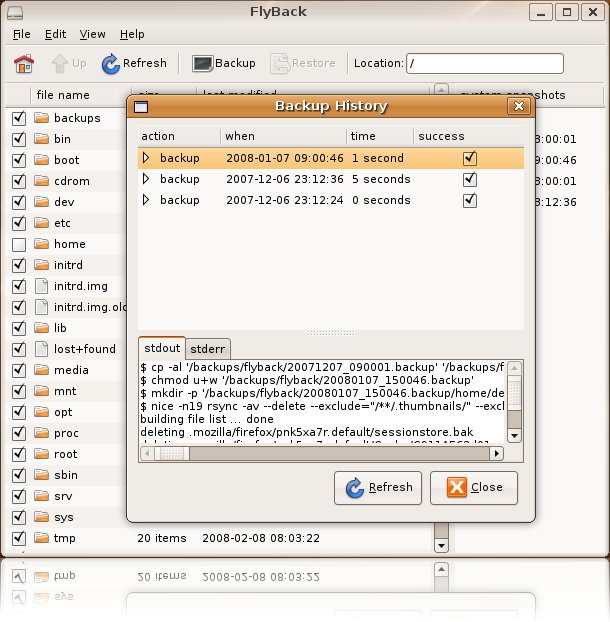Sort by the time column header
Screen dimensions: 610x622
(380, 136)
